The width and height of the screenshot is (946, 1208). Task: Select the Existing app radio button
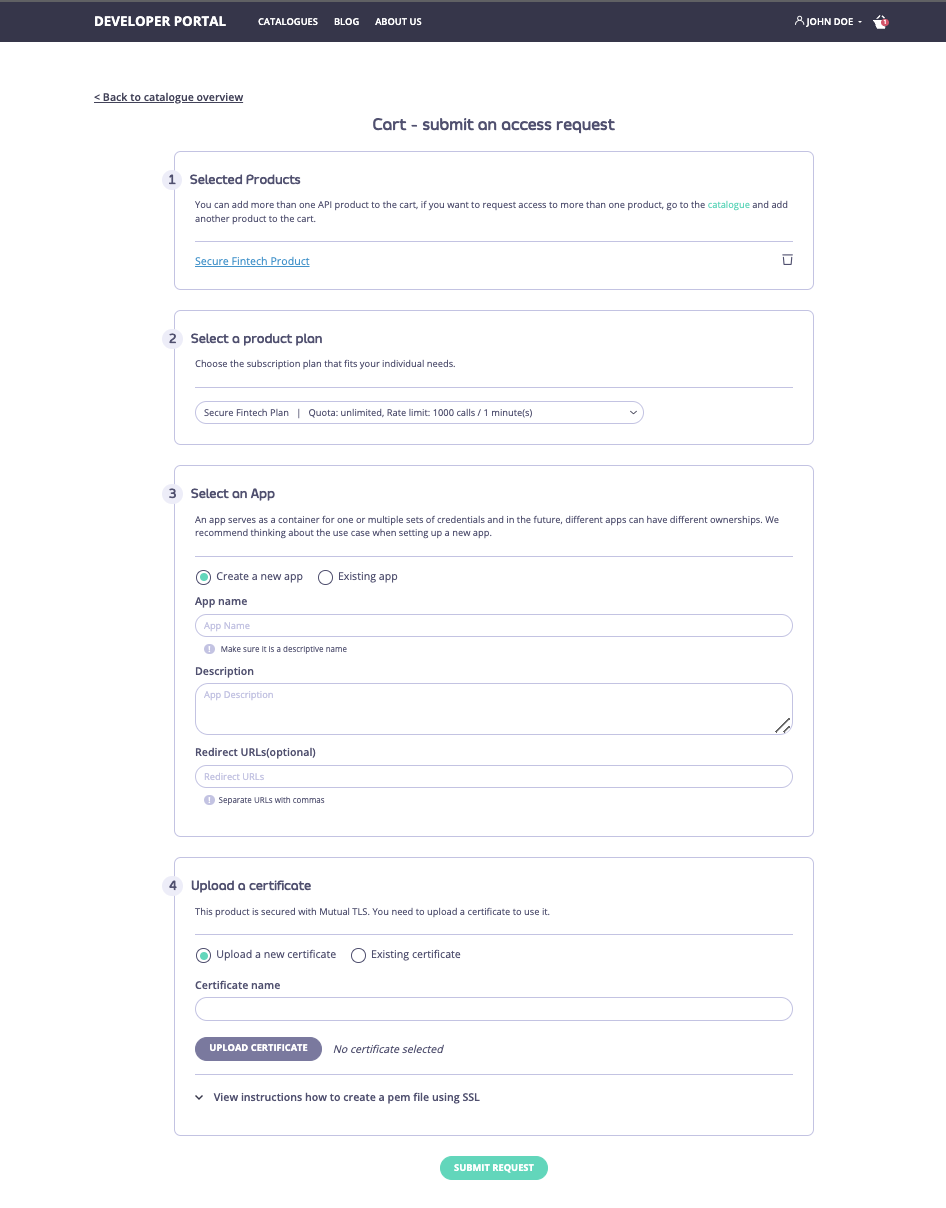325,577
